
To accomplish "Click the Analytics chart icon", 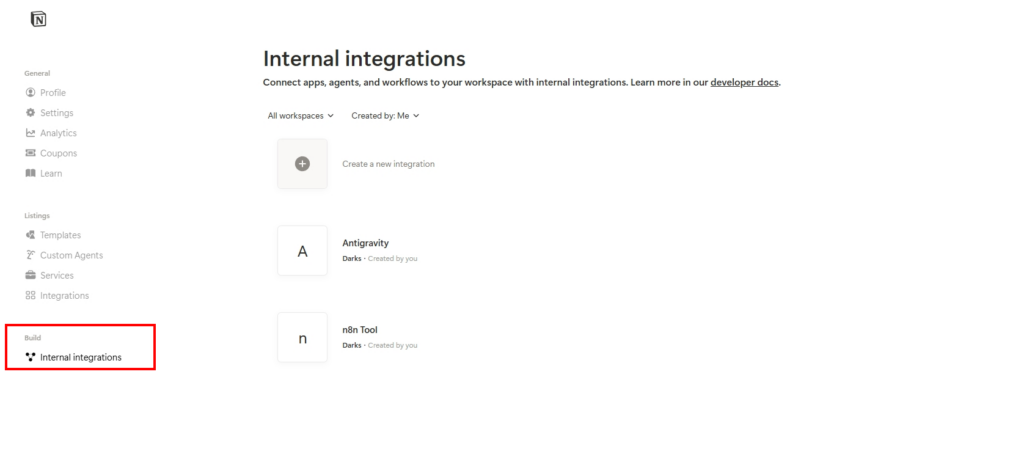I will [x=30, y=133].
